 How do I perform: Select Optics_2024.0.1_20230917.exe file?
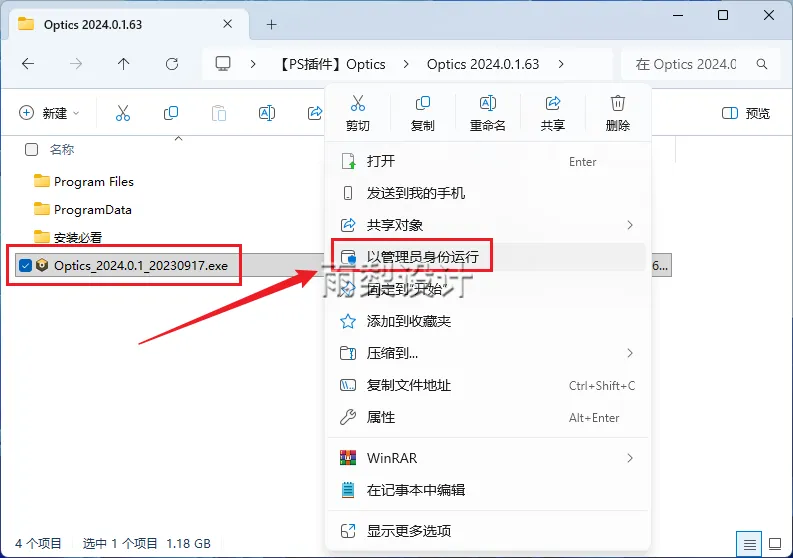(141, 265)
